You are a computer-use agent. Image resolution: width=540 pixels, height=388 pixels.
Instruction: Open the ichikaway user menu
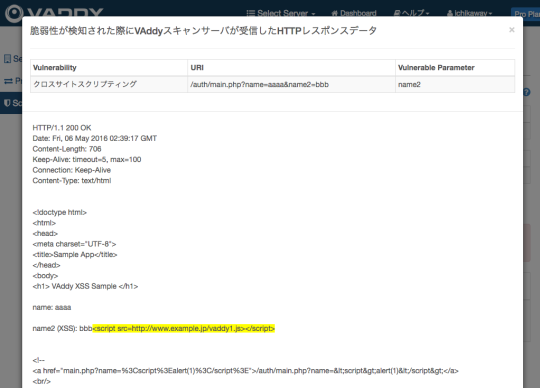point(470,13)
